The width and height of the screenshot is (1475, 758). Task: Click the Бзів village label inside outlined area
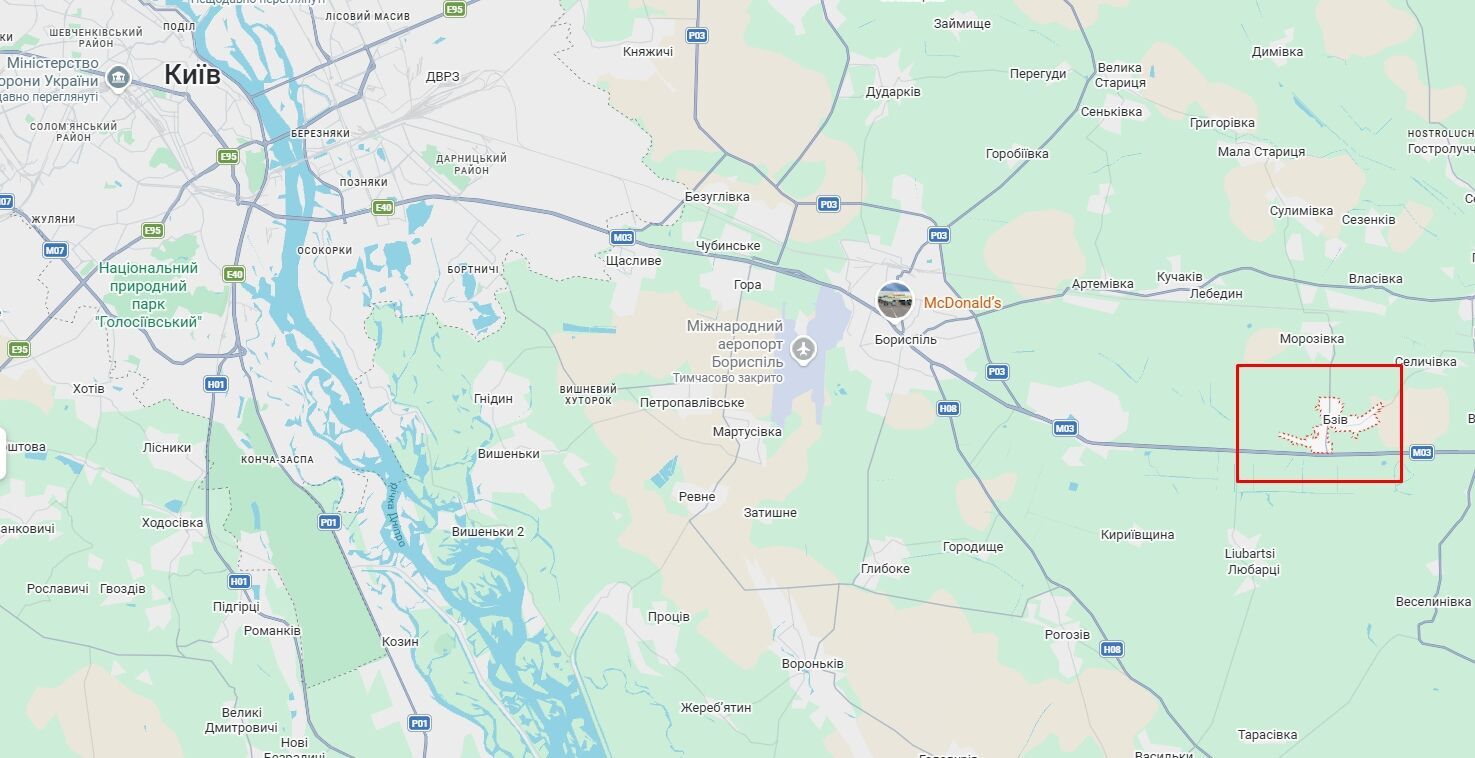(1335, 420)
